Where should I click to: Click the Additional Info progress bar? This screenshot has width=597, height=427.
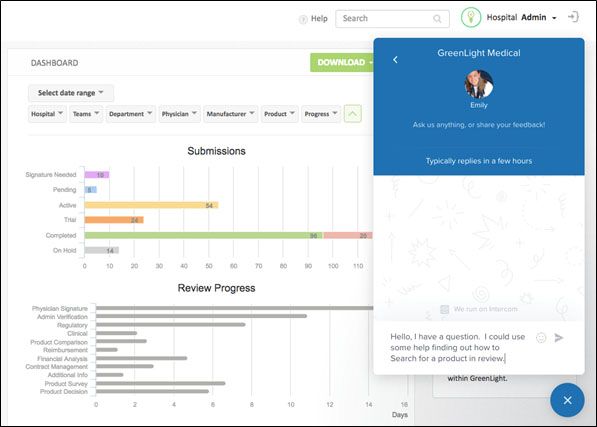110,375
